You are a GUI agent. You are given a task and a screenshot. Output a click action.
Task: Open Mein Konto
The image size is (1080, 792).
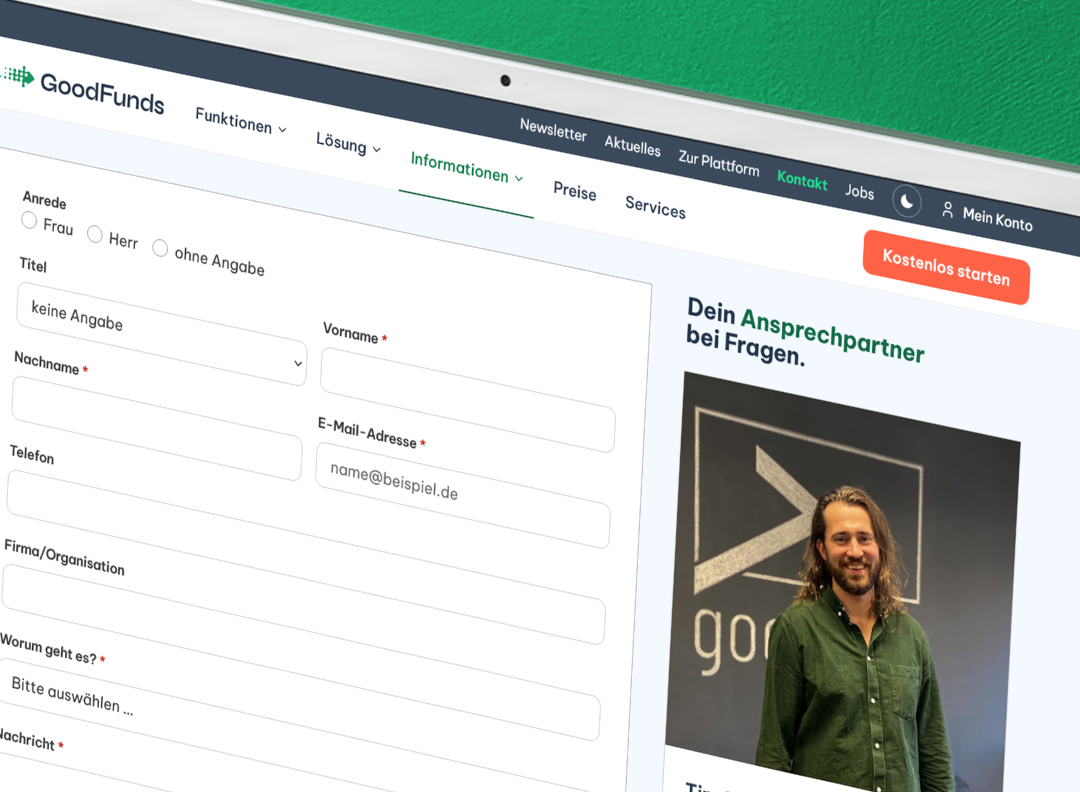[x=997, y=219]
